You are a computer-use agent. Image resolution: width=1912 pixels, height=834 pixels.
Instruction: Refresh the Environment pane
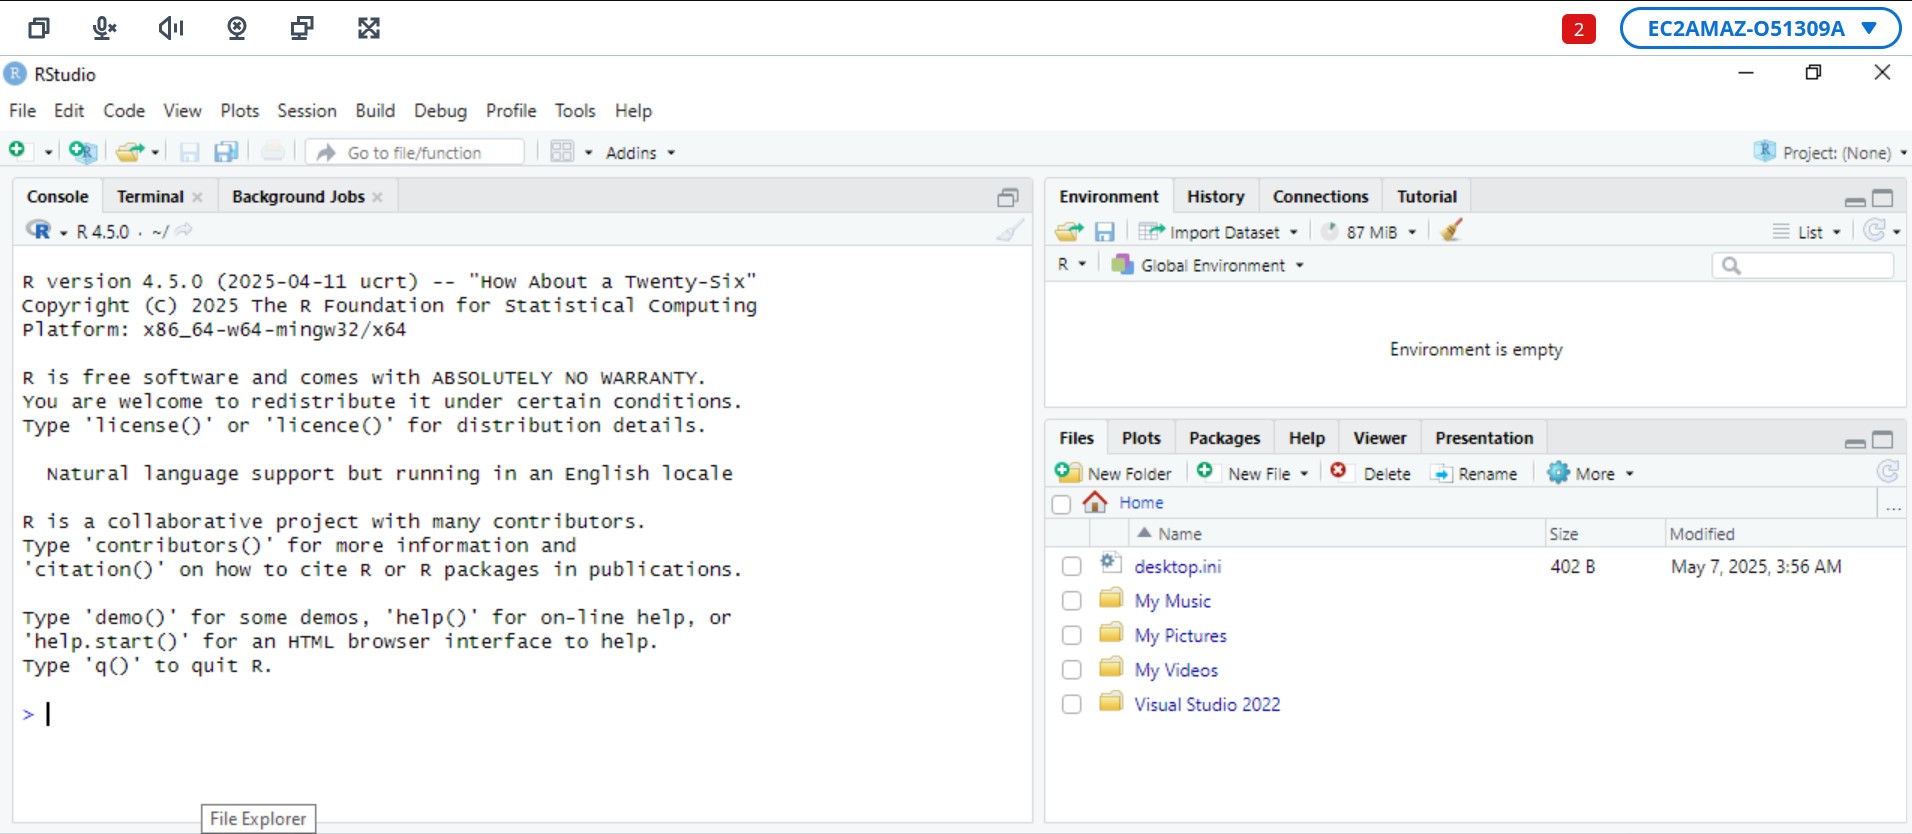[1874, 231]
